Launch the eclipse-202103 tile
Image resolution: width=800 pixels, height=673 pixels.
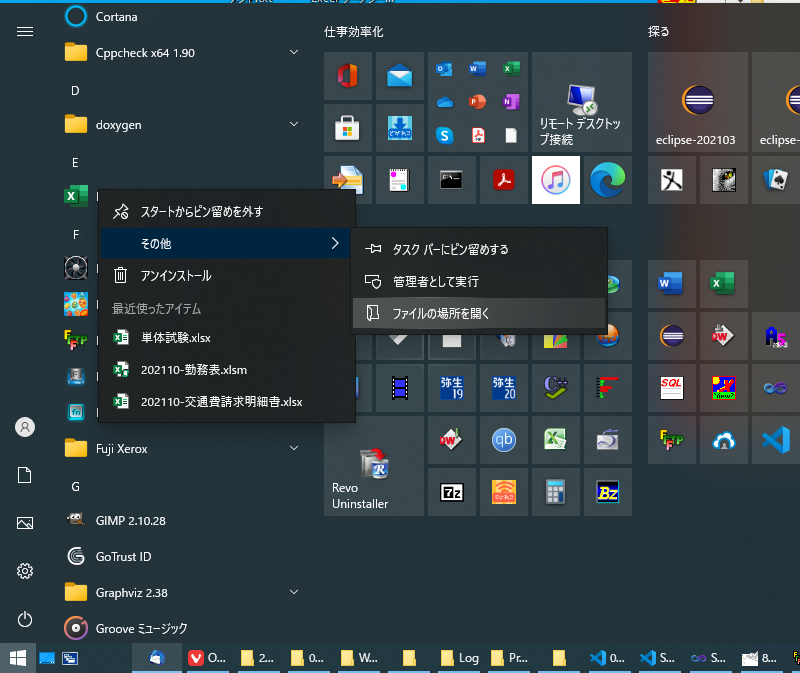tap(697, 102)
